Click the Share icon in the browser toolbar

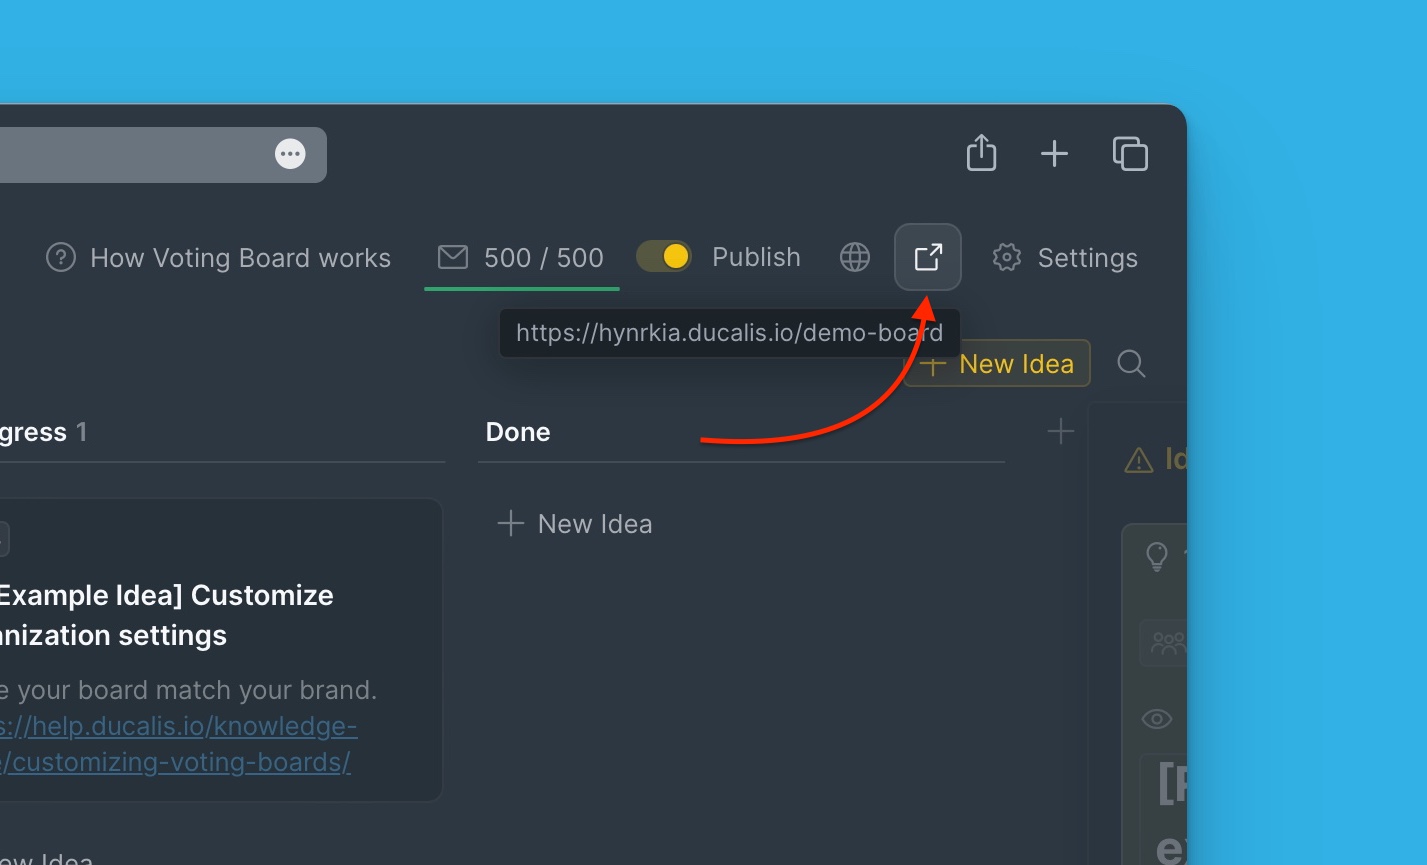coord(981,153)
